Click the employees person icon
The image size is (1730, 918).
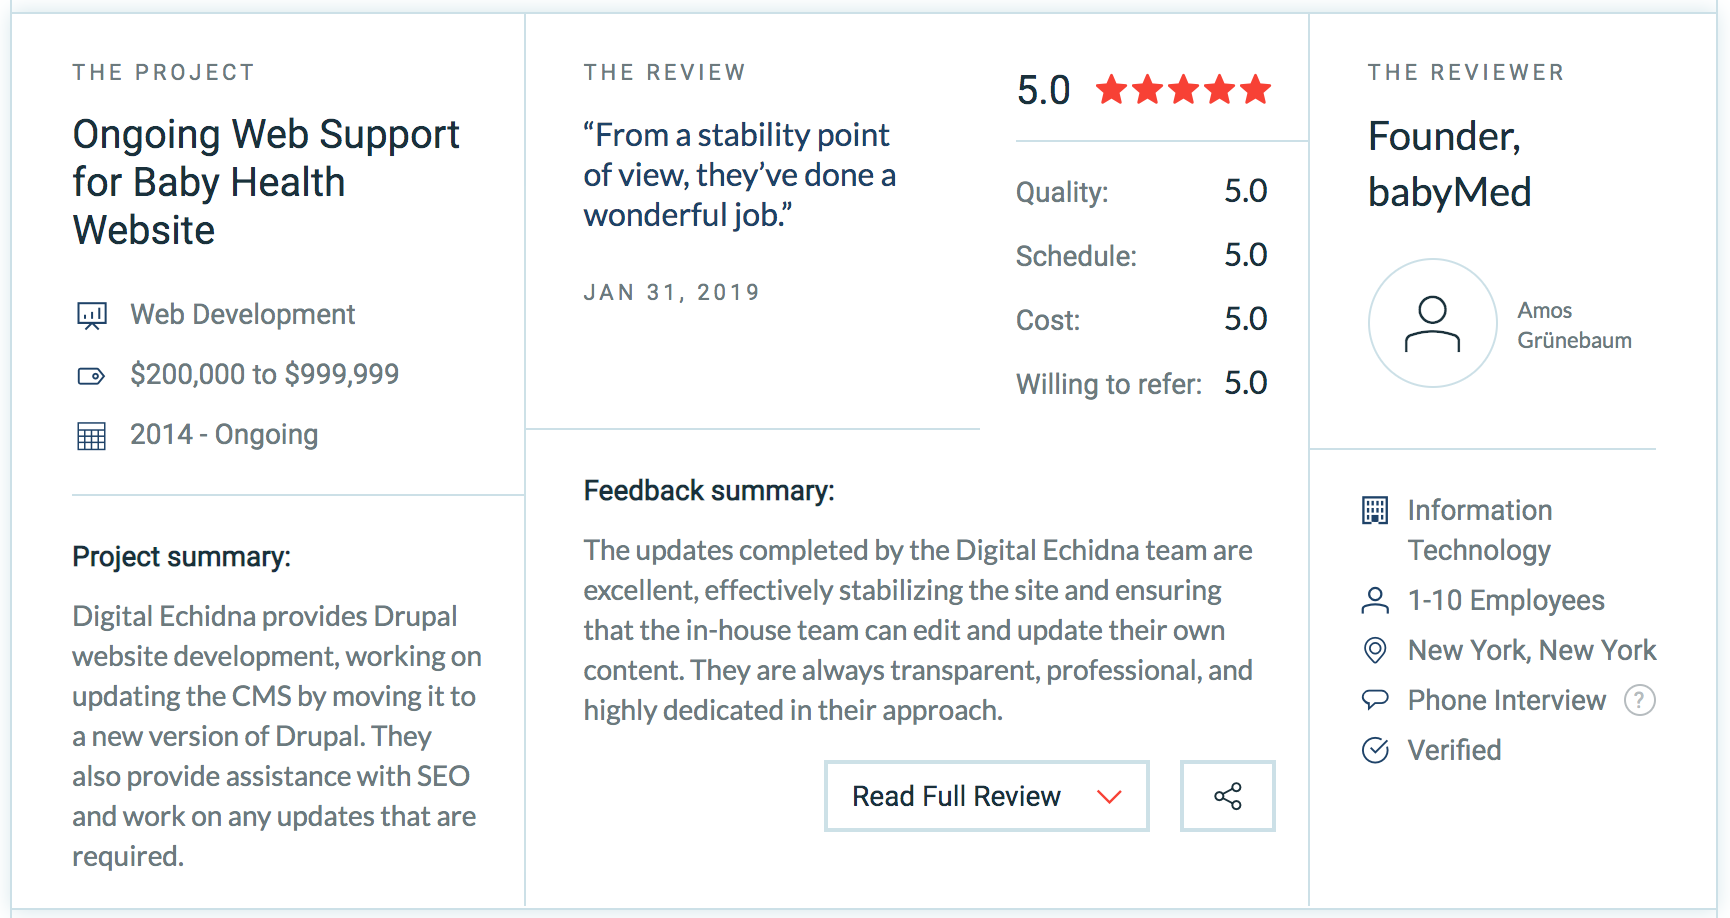[x=1375, y=600]
